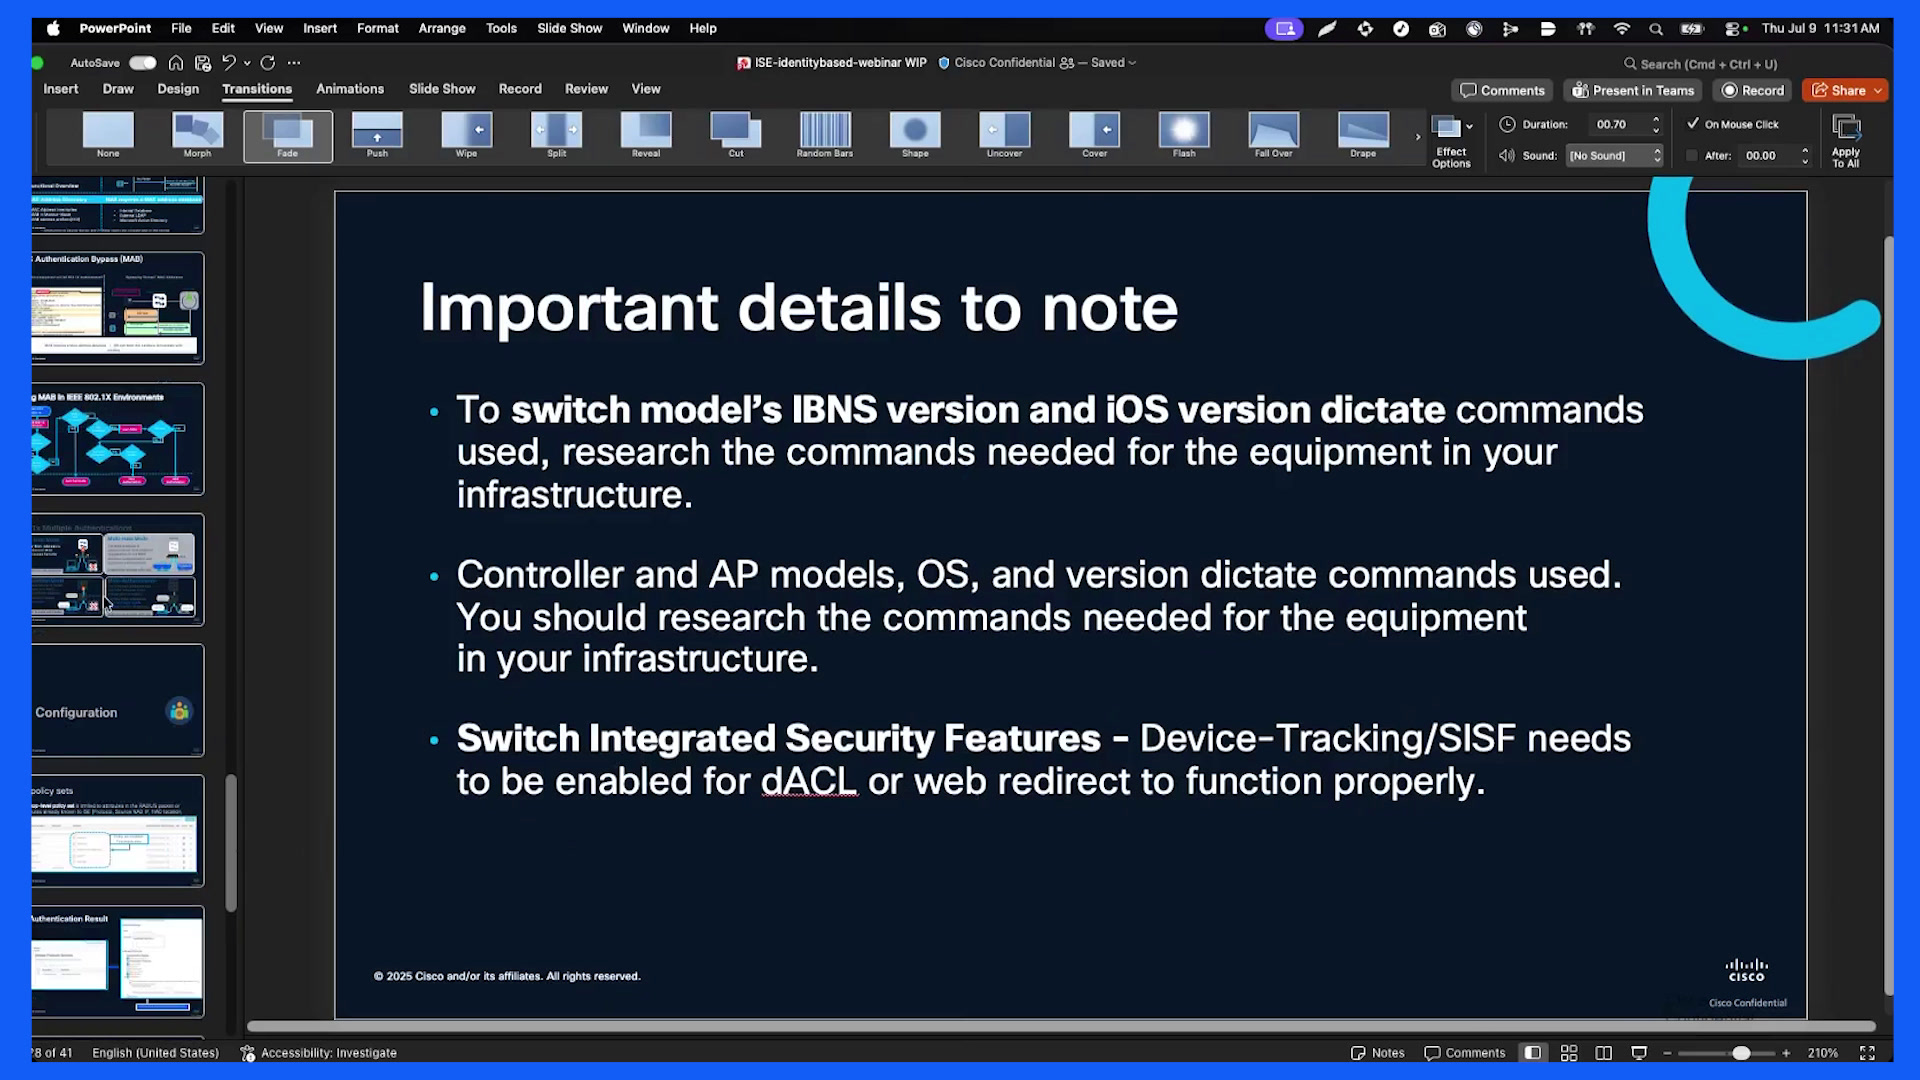Start slide show from the status bar icon
Image resolution: width=1920 pixels, height=1080 pixels.
pyautogui.click(x=1639, y=1053)
